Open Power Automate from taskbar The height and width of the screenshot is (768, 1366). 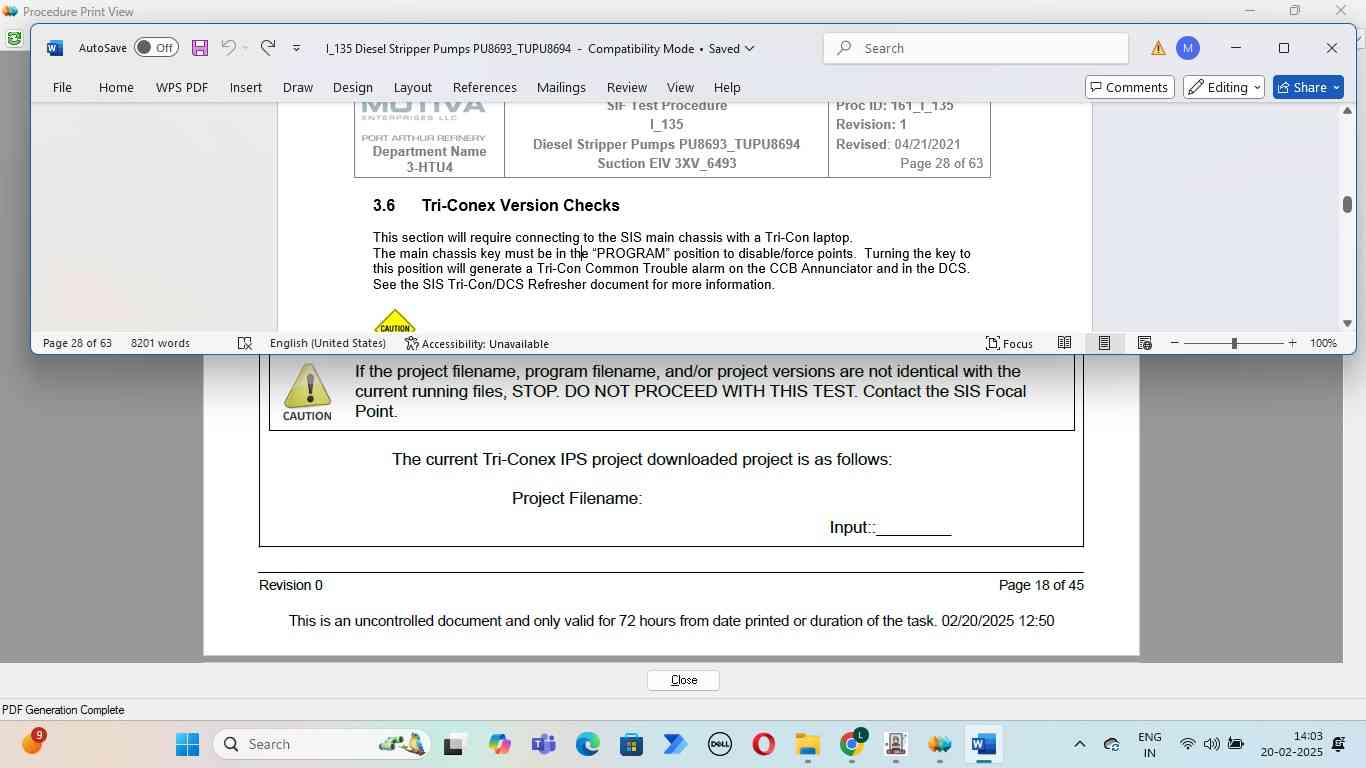click(x=675, y=744)
